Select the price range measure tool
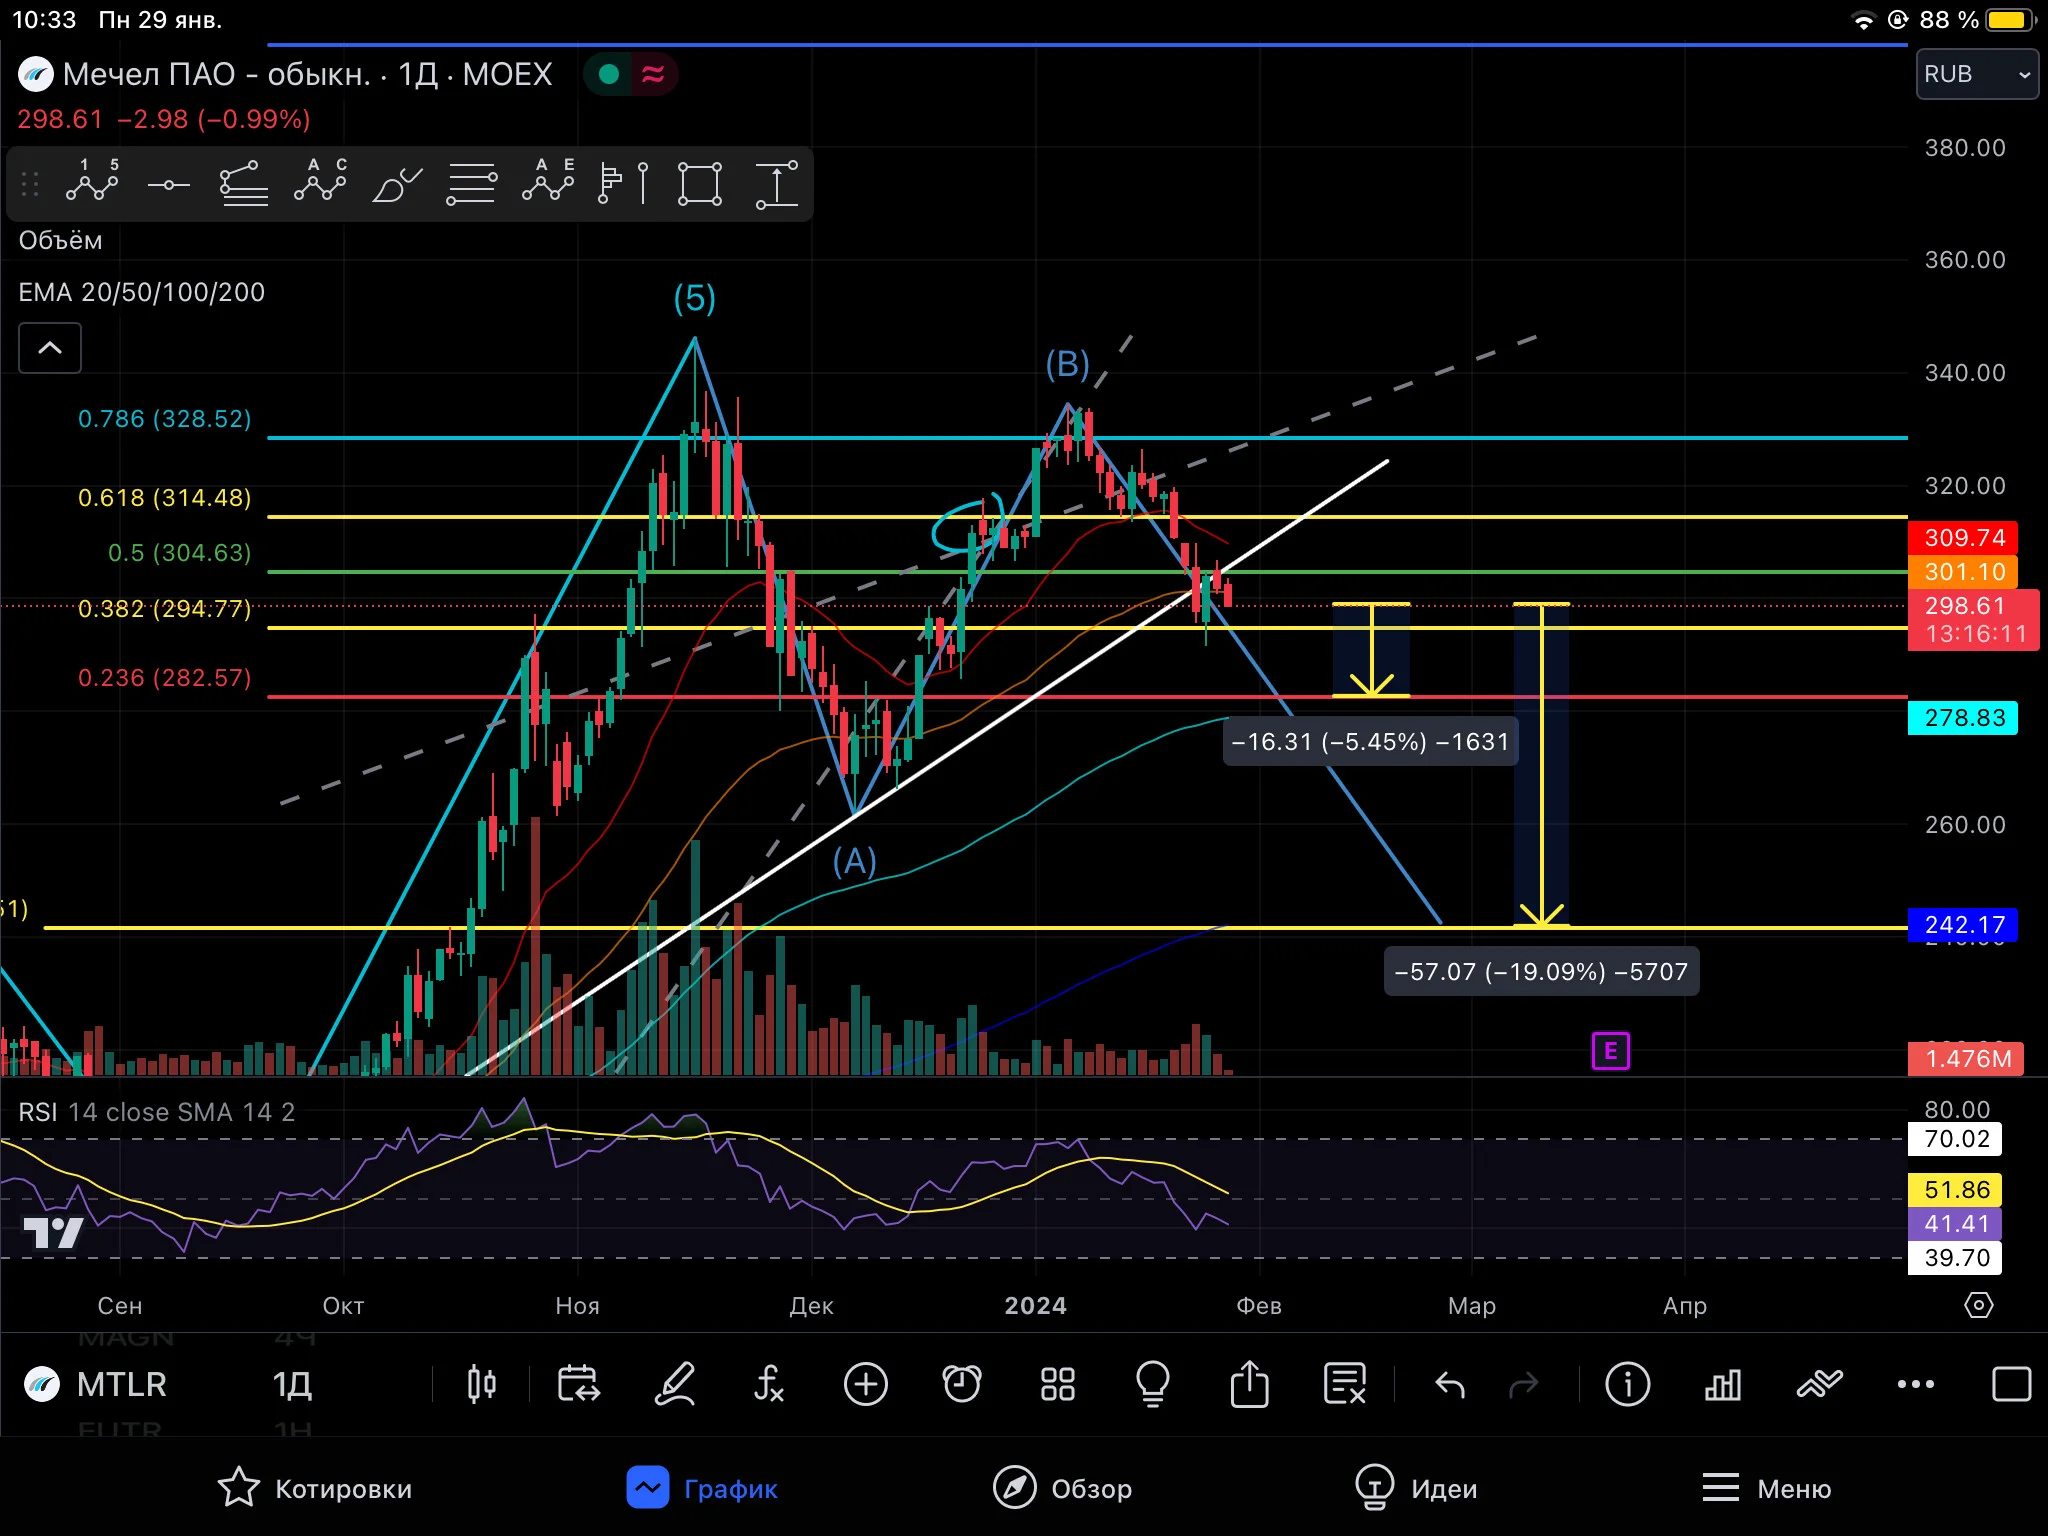The width and height of the screenshot is (2048, 1536). pyautogui.click(x=777, y=184)
